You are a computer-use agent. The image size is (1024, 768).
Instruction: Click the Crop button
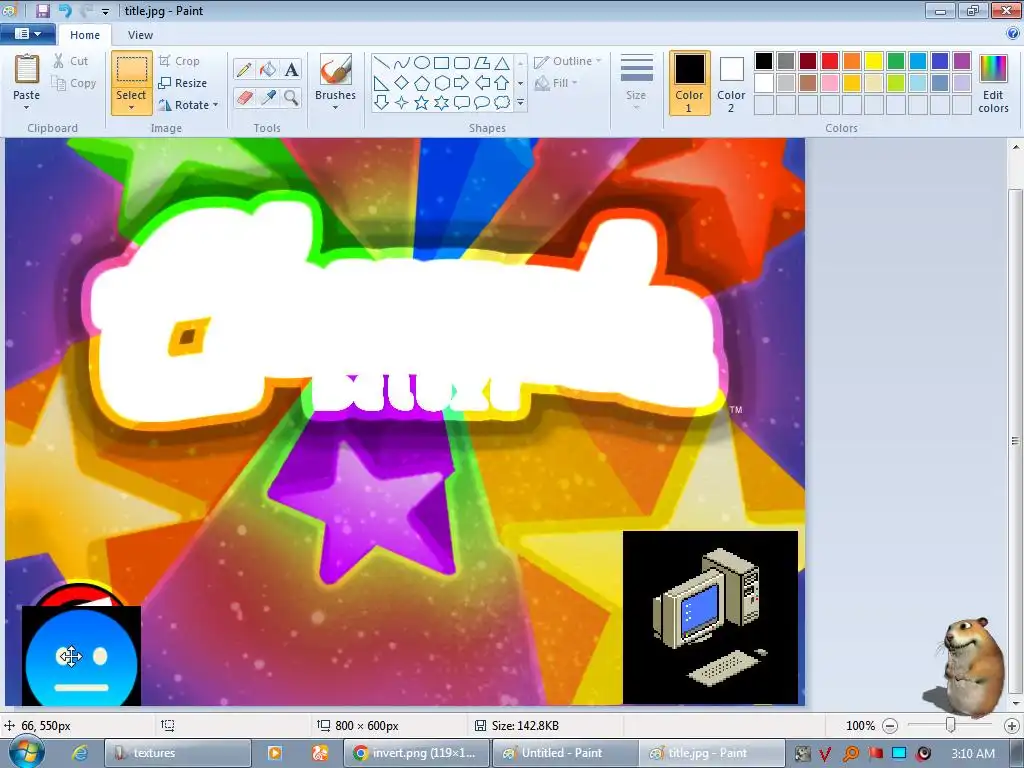pyautogui.click(x=180, y=61)
